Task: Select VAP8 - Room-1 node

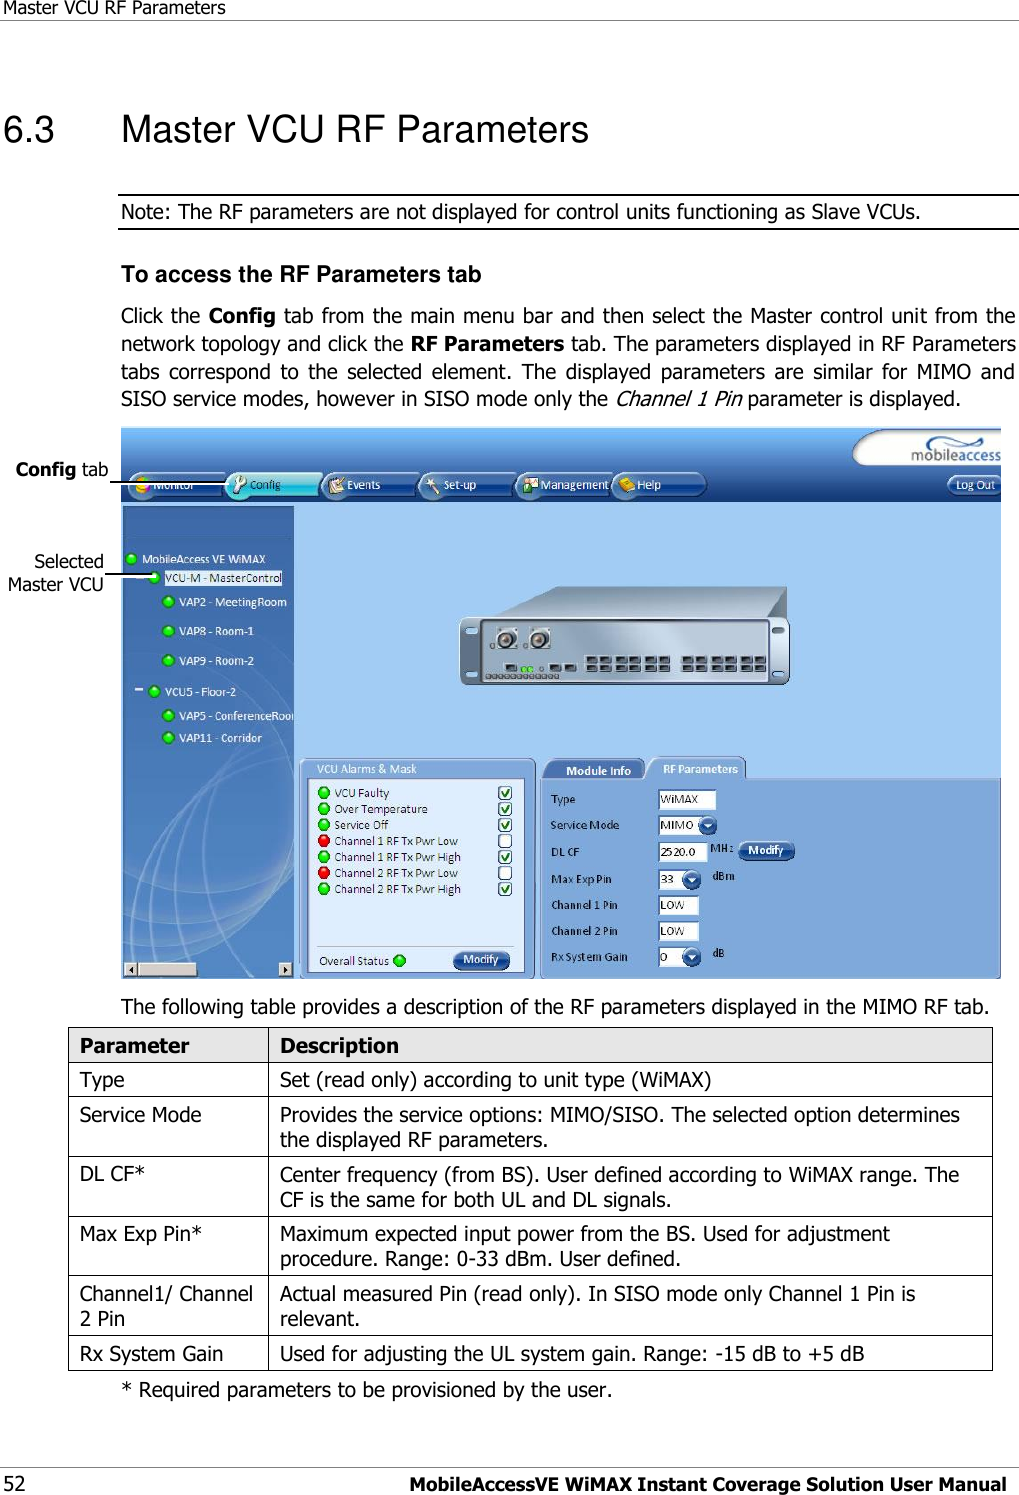Action: point(216,631)
